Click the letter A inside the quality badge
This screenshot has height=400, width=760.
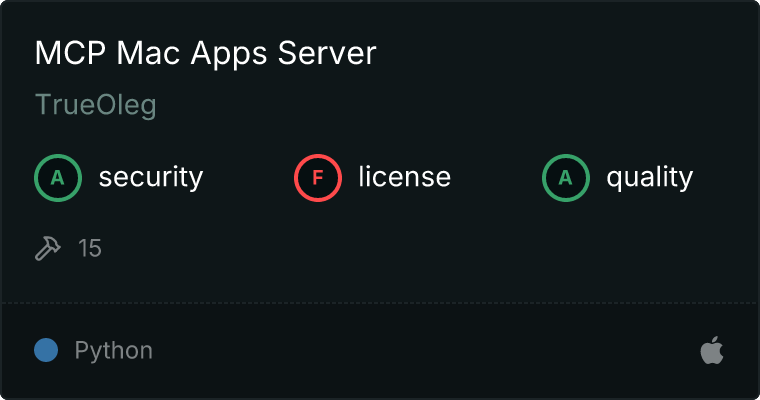click(x=566, y=178)
